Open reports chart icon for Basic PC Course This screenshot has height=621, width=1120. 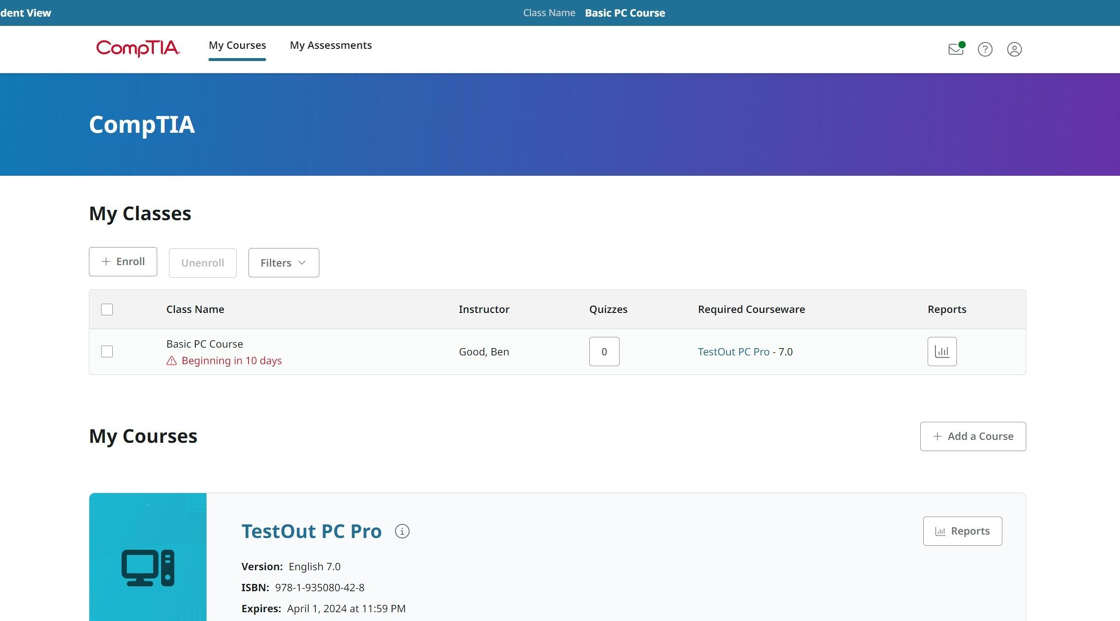941,351
